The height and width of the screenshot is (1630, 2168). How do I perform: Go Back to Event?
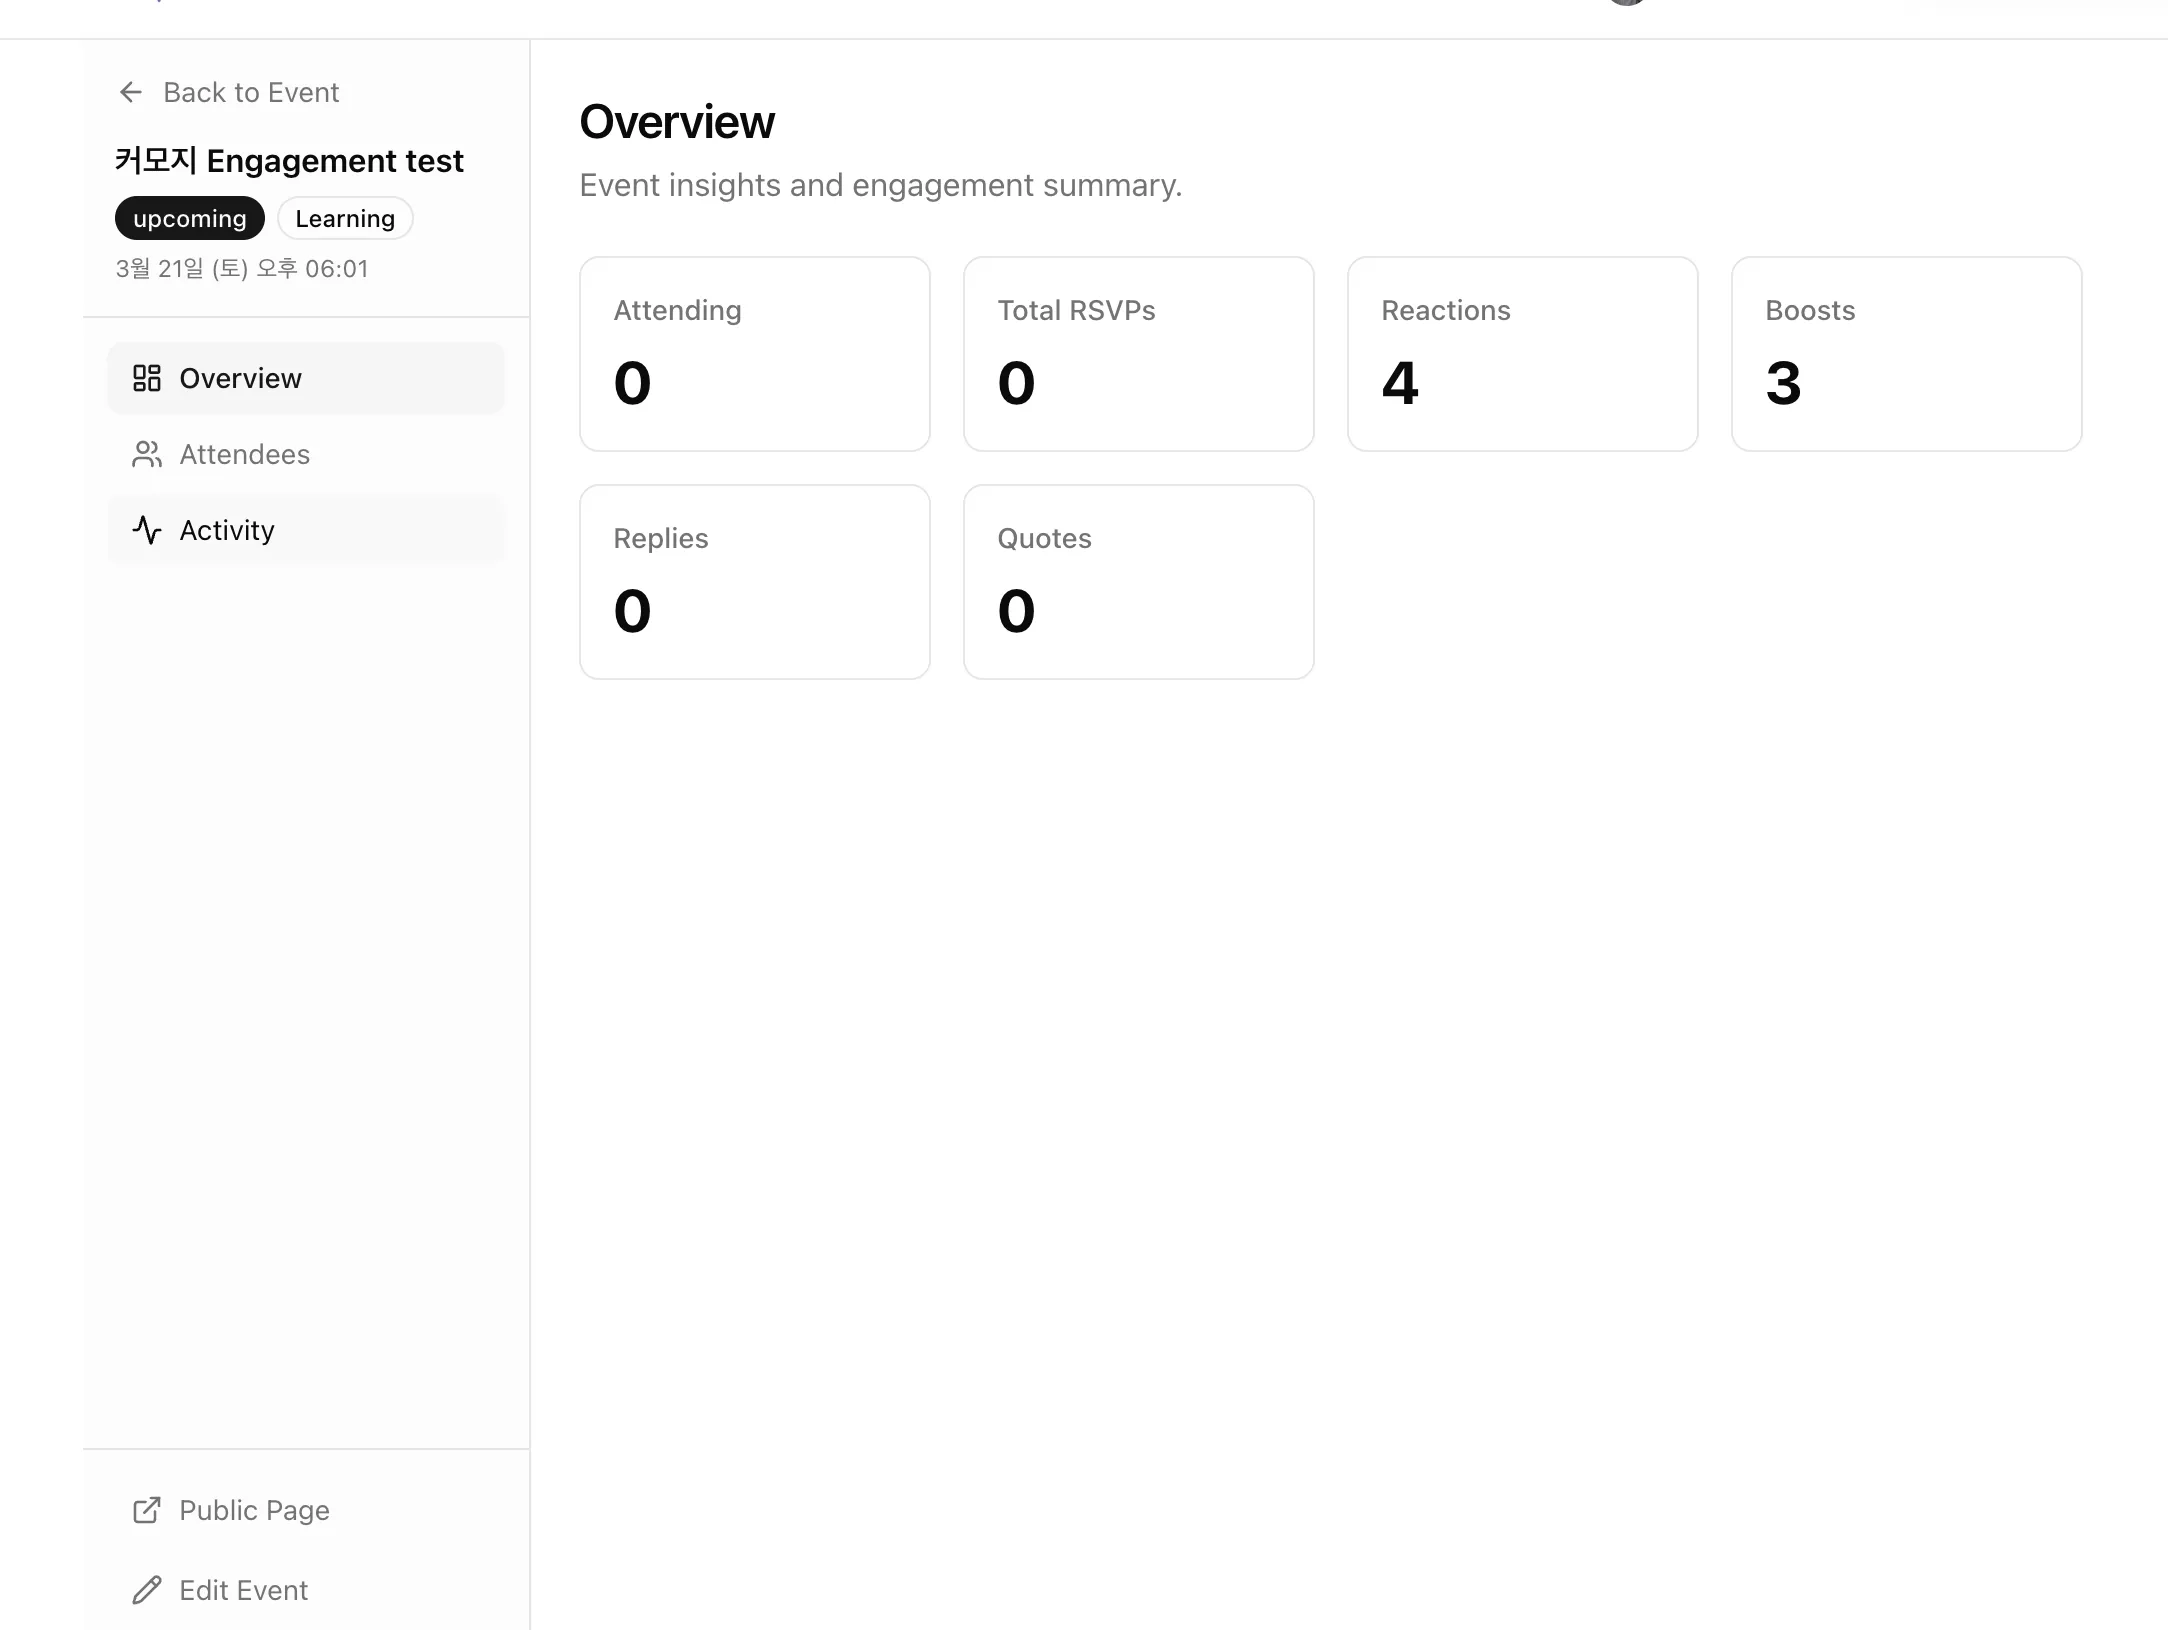[x=251, y=92]
